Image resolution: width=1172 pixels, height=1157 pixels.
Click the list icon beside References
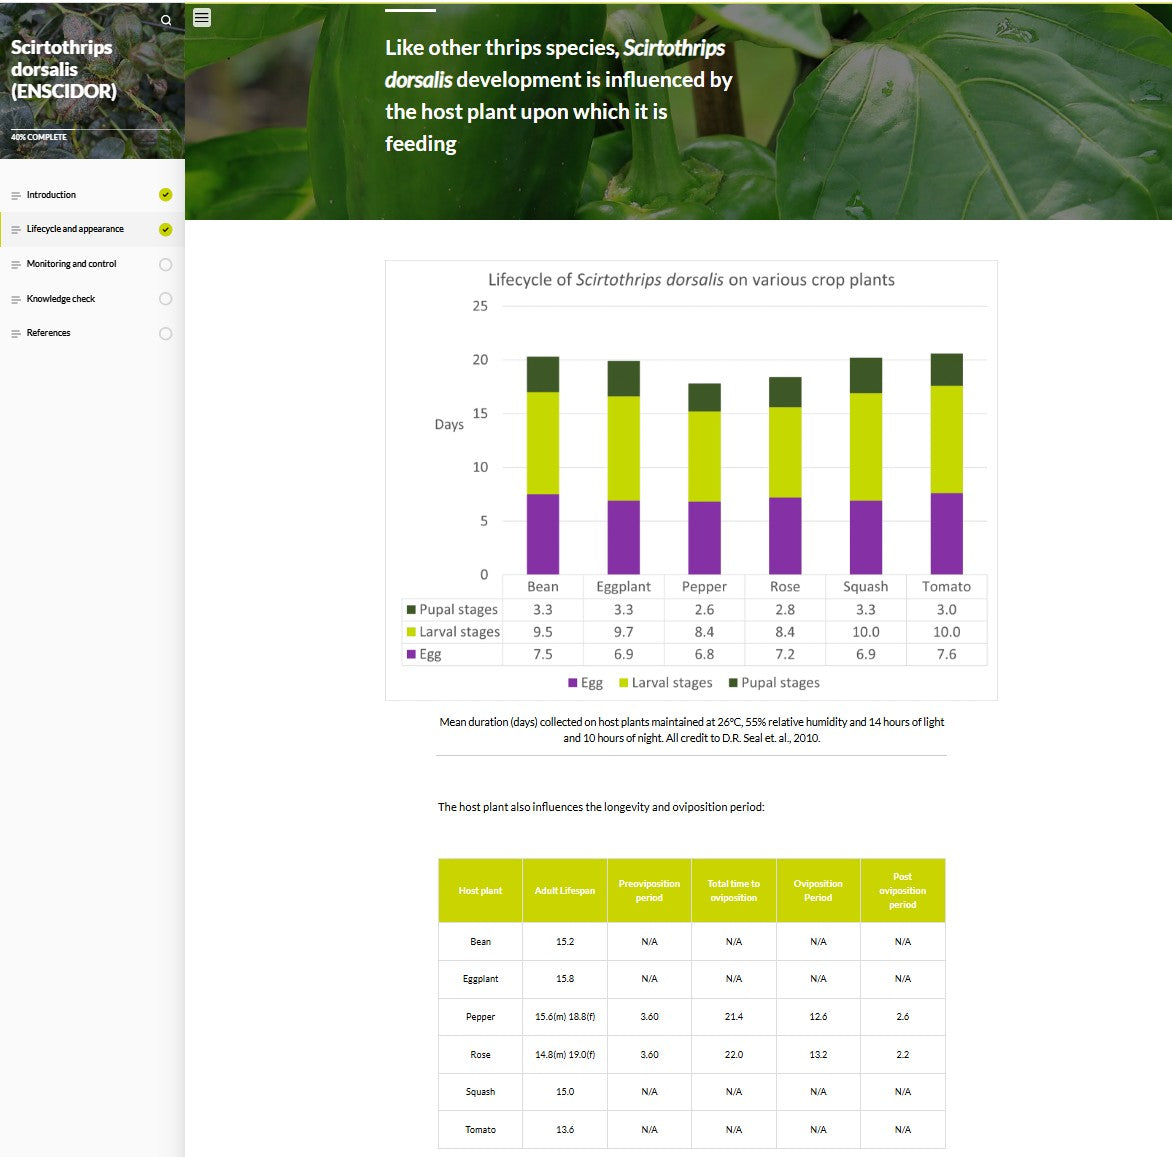16,334
